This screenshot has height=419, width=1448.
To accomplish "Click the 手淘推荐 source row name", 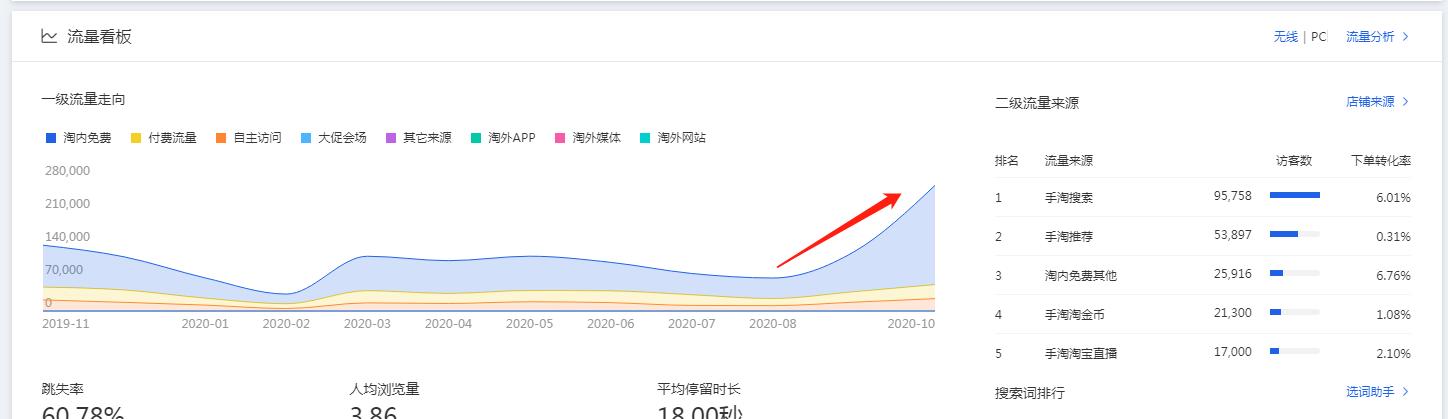I will coord(1069,237).
